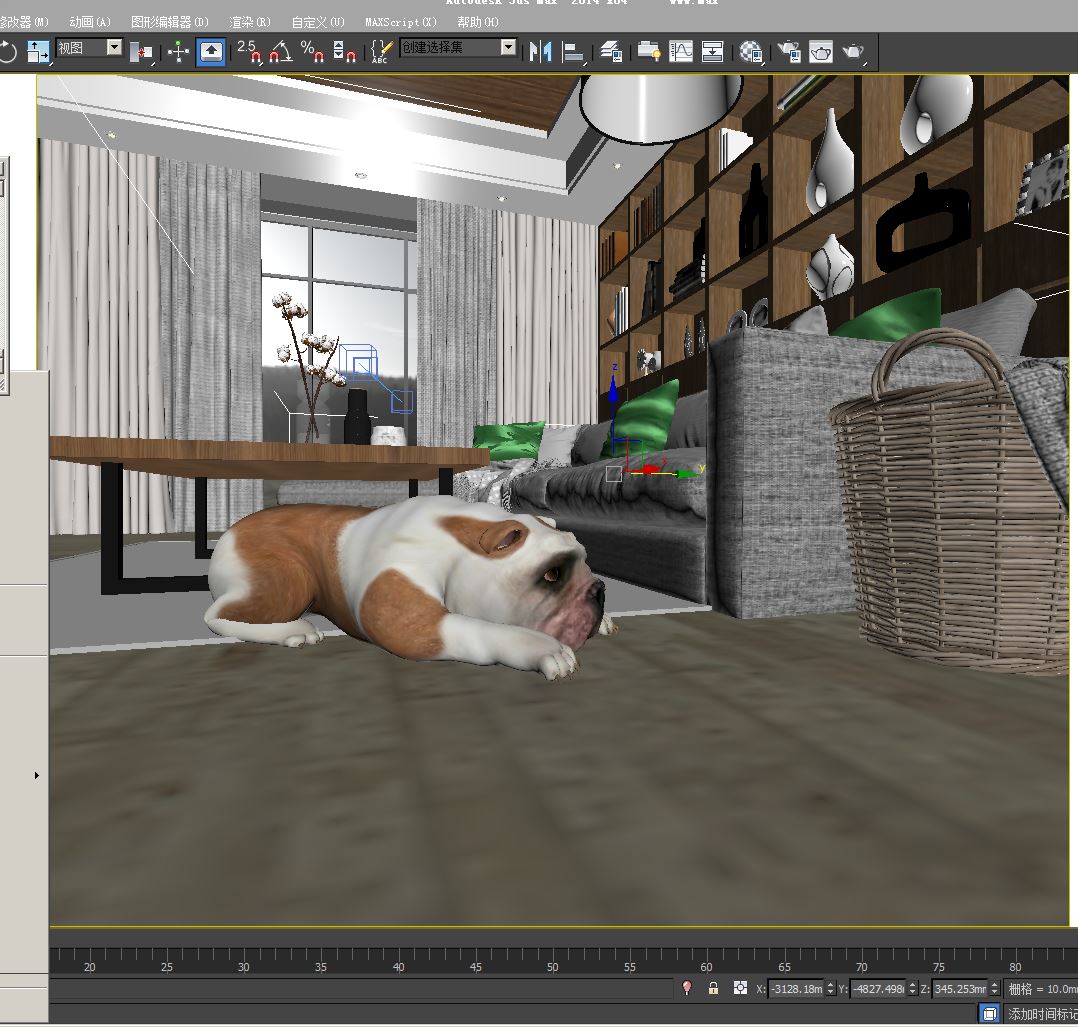Expand the left panel arrow

tap(37, 775)
